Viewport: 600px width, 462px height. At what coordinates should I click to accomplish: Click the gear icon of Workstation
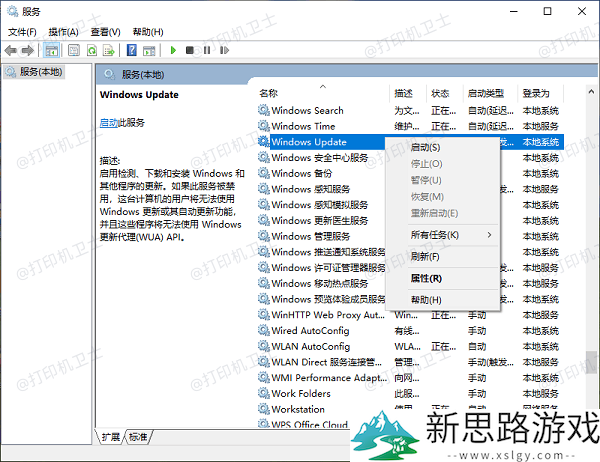(264, 409)
